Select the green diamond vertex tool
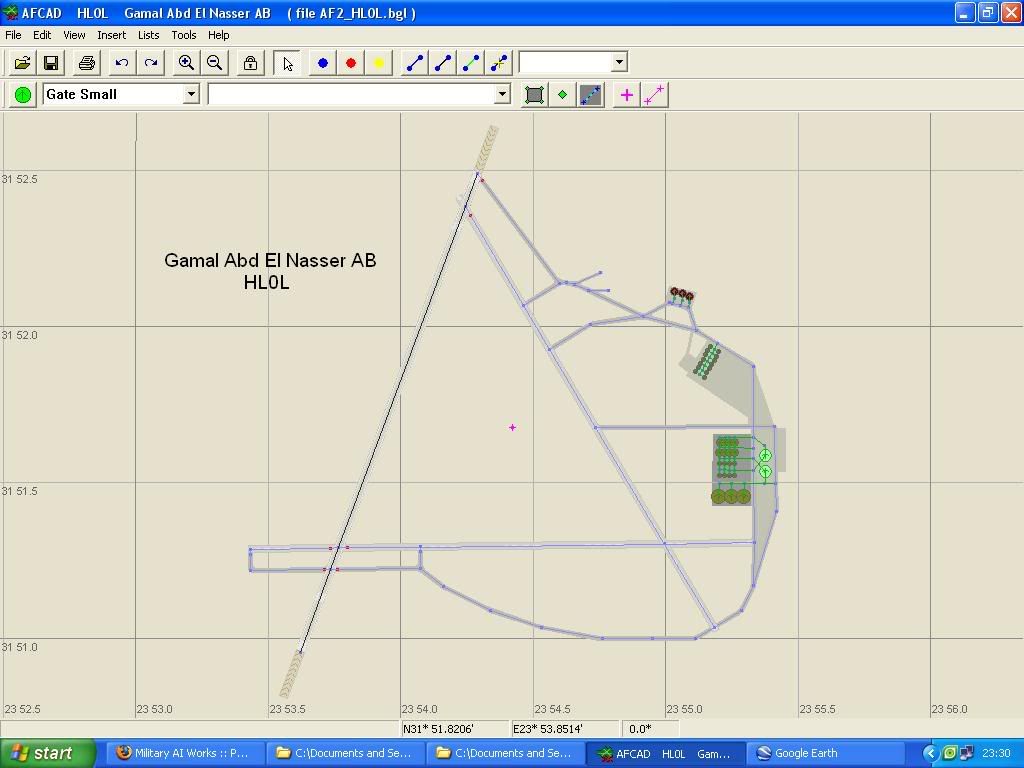Viewport: 1024px width, 768px height. click(x=562, y=95)
